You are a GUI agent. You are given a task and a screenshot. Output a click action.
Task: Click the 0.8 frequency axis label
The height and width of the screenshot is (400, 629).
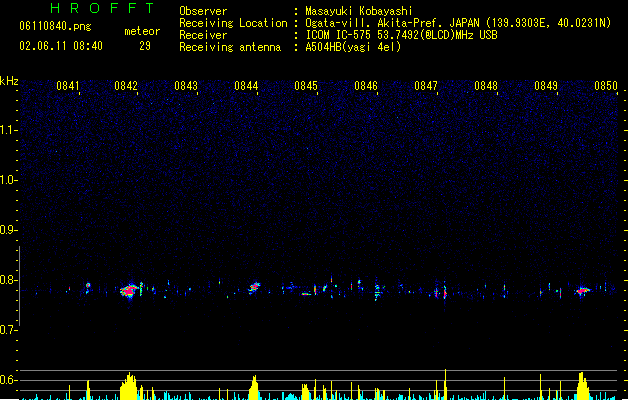(8, 280)
